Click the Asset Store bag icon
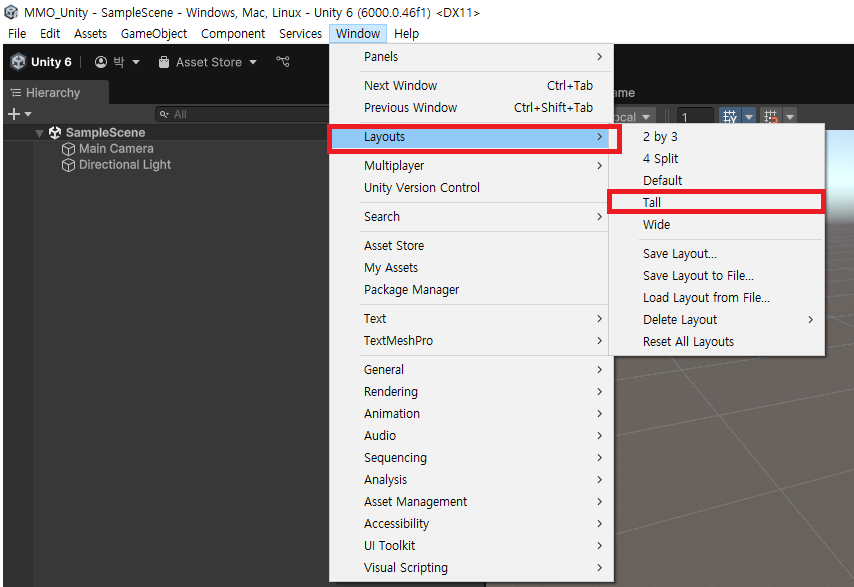 point(164,62)
